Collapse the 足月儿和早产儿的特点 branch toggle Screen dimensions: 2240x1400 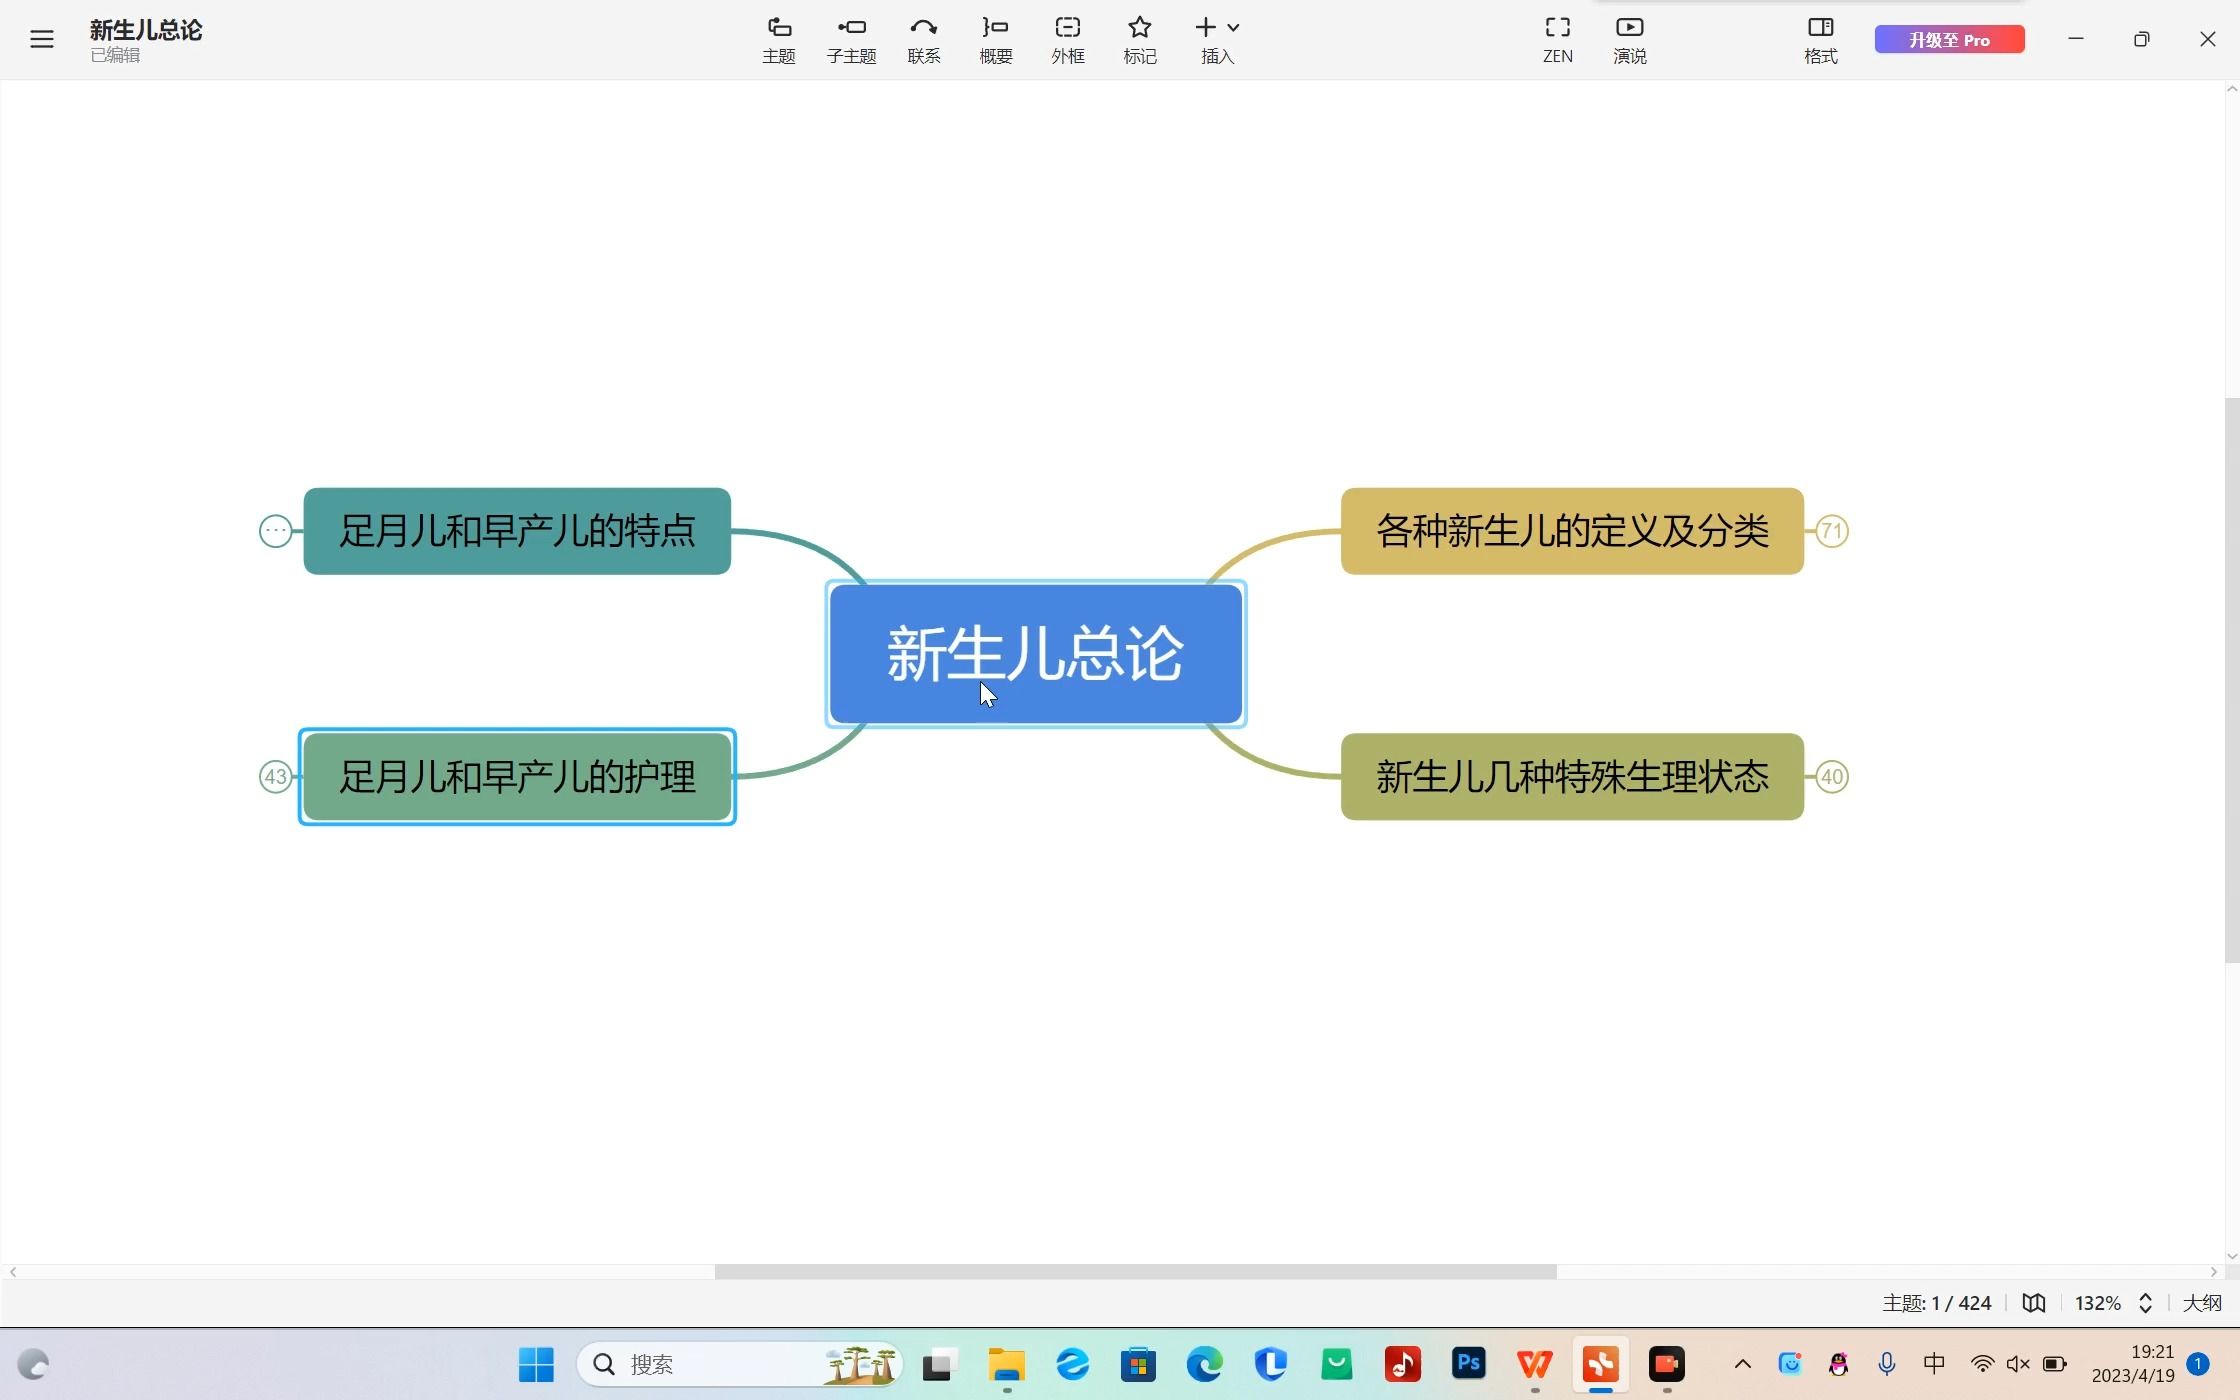(x=275, y=531)
